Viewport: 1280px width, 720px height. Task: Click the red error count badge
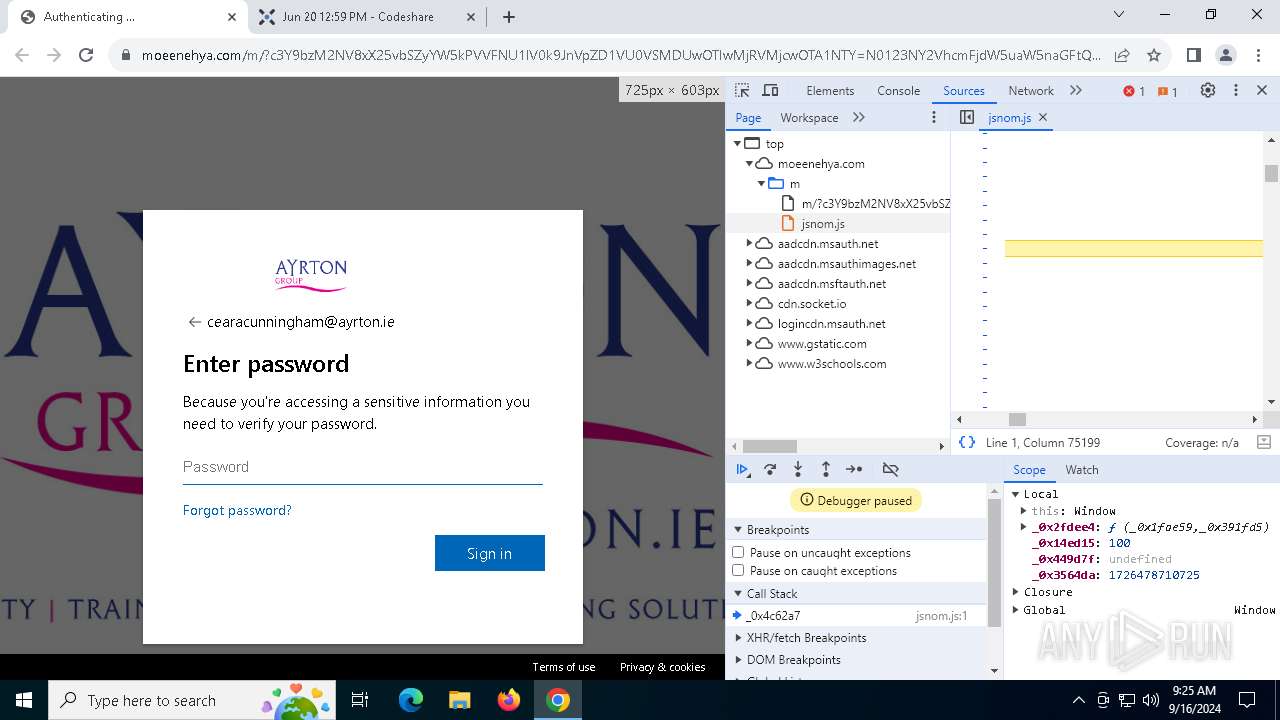pos(1134,91)
